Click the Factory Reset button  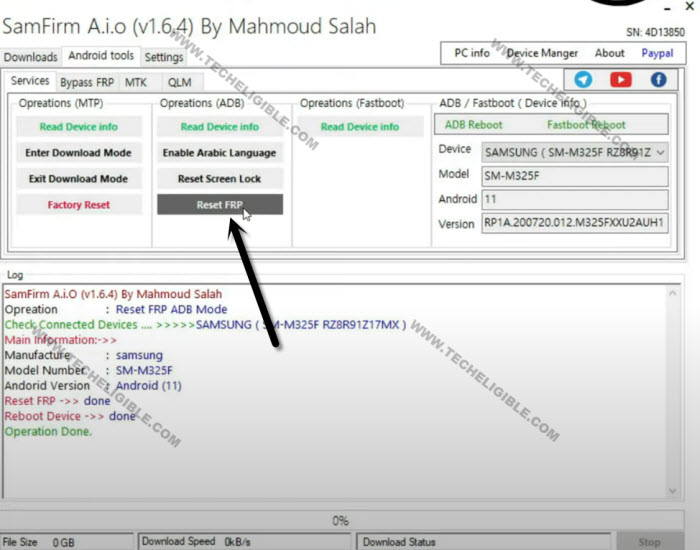pos(79,205)
